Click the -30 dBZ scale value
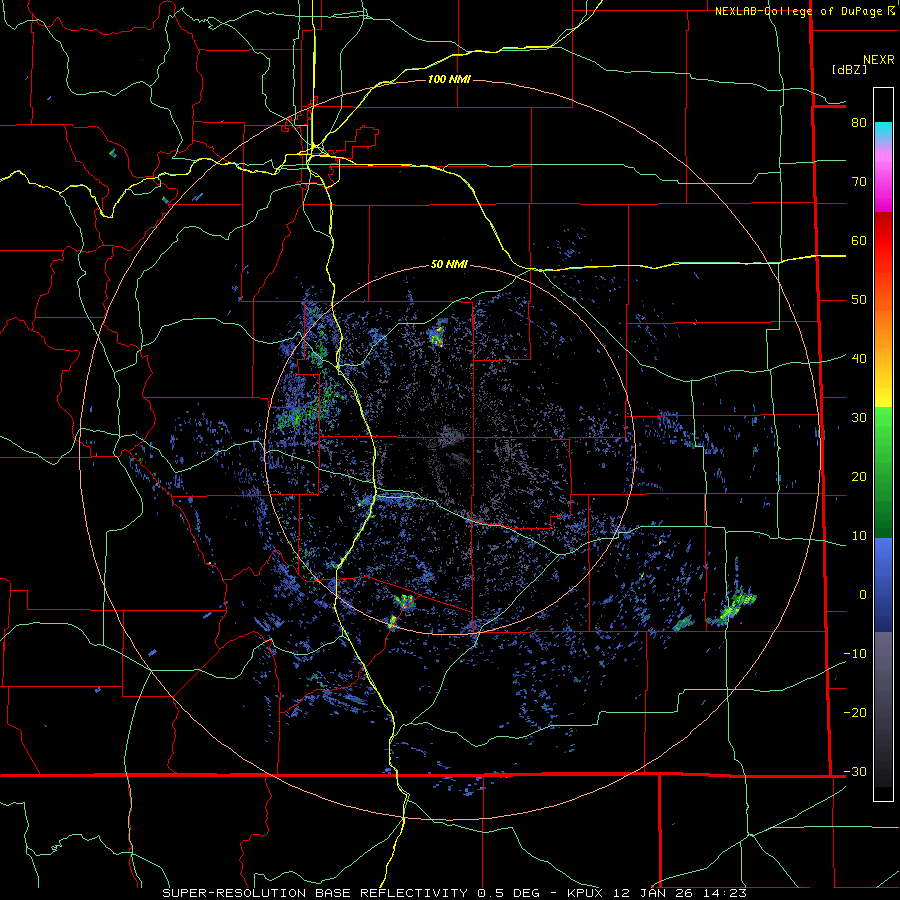Viewport: 900px width, 900px height. (x=855, y=771)
